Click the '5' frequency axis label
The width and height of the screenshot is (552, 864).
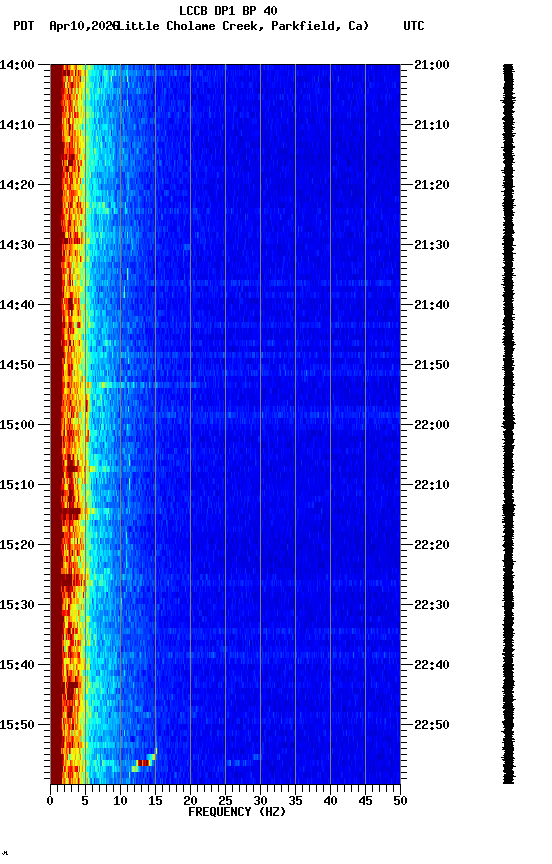click(85, 801)
